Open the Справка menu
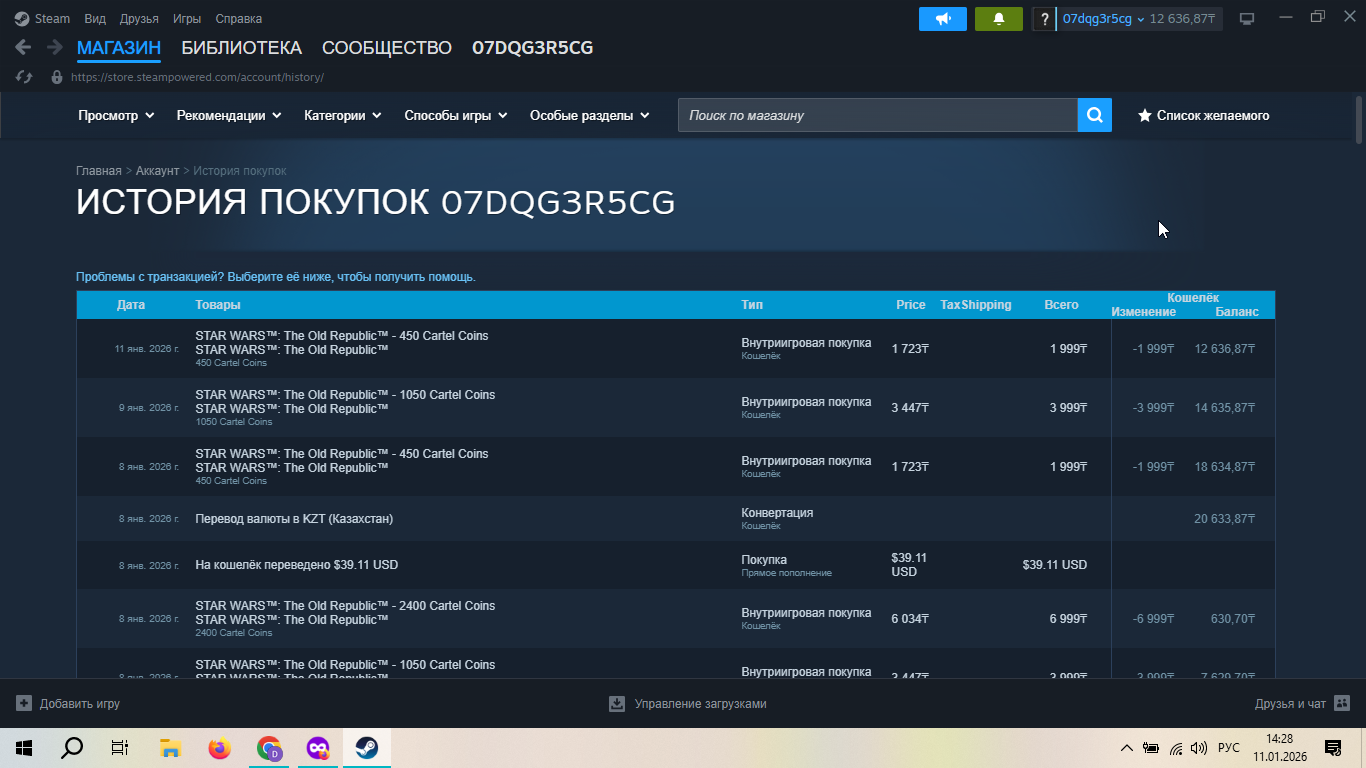 [x=239, y=18]
